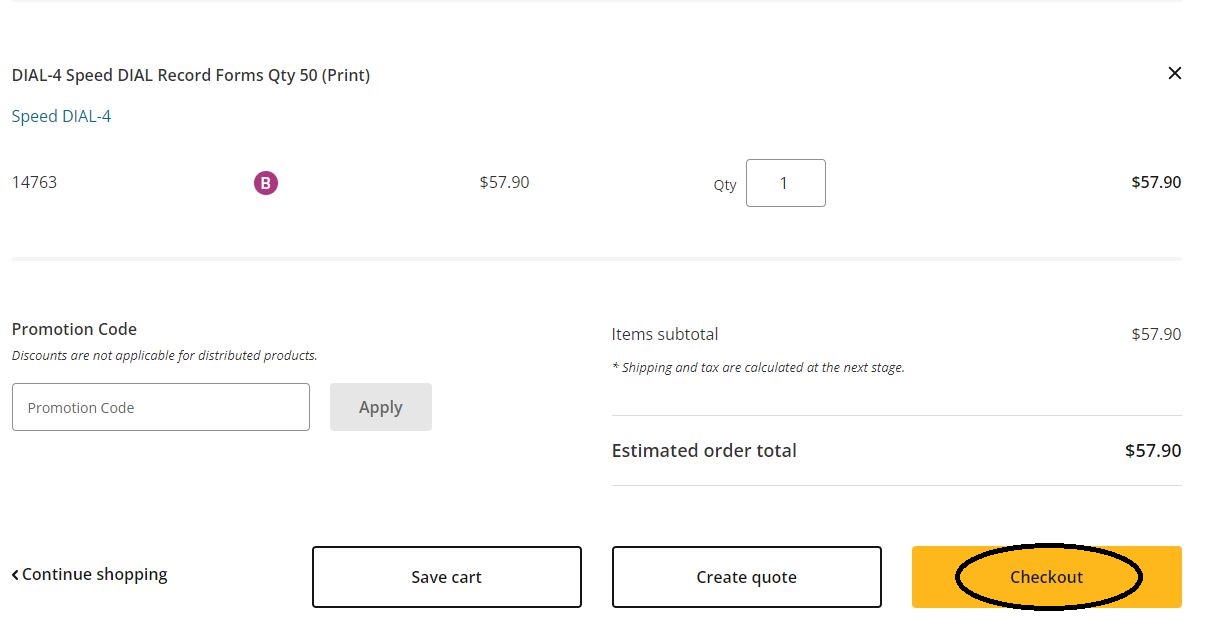Screen dimensions: 1214x641
Task: Click the discounts disclaimer under Promotion Code
Action: click(164, 355)
